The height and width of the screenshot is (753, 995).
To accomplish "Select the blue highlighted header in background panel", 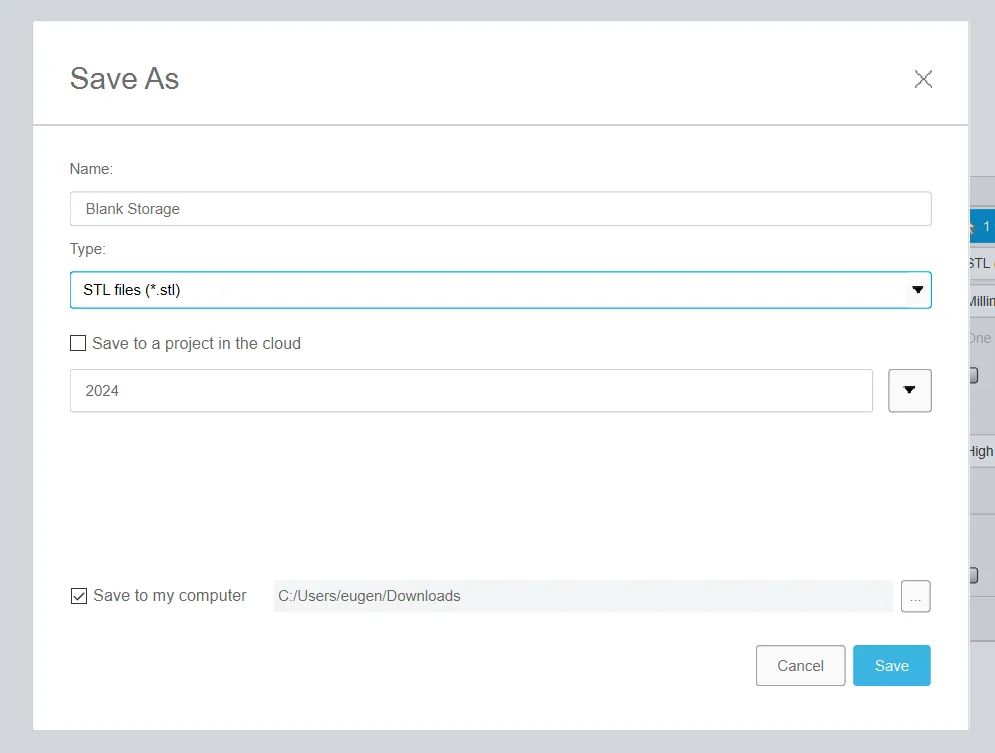I will click(x=982, y=227).
